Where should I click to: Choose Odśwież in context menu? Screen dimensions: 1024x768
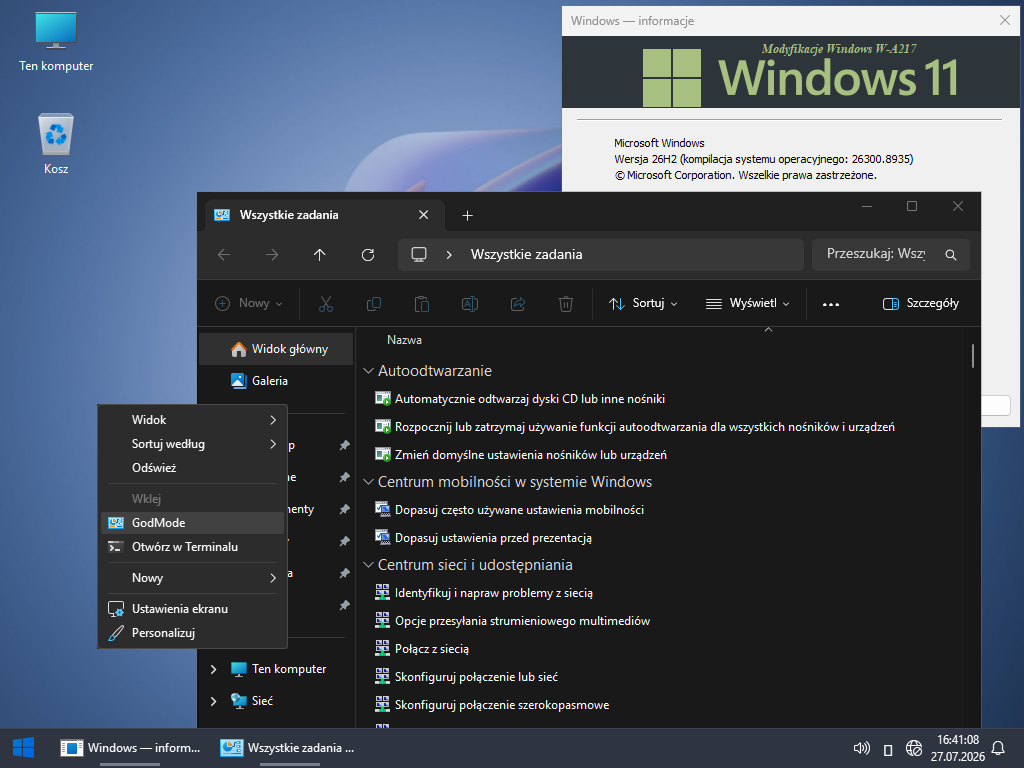pos(193,468)
